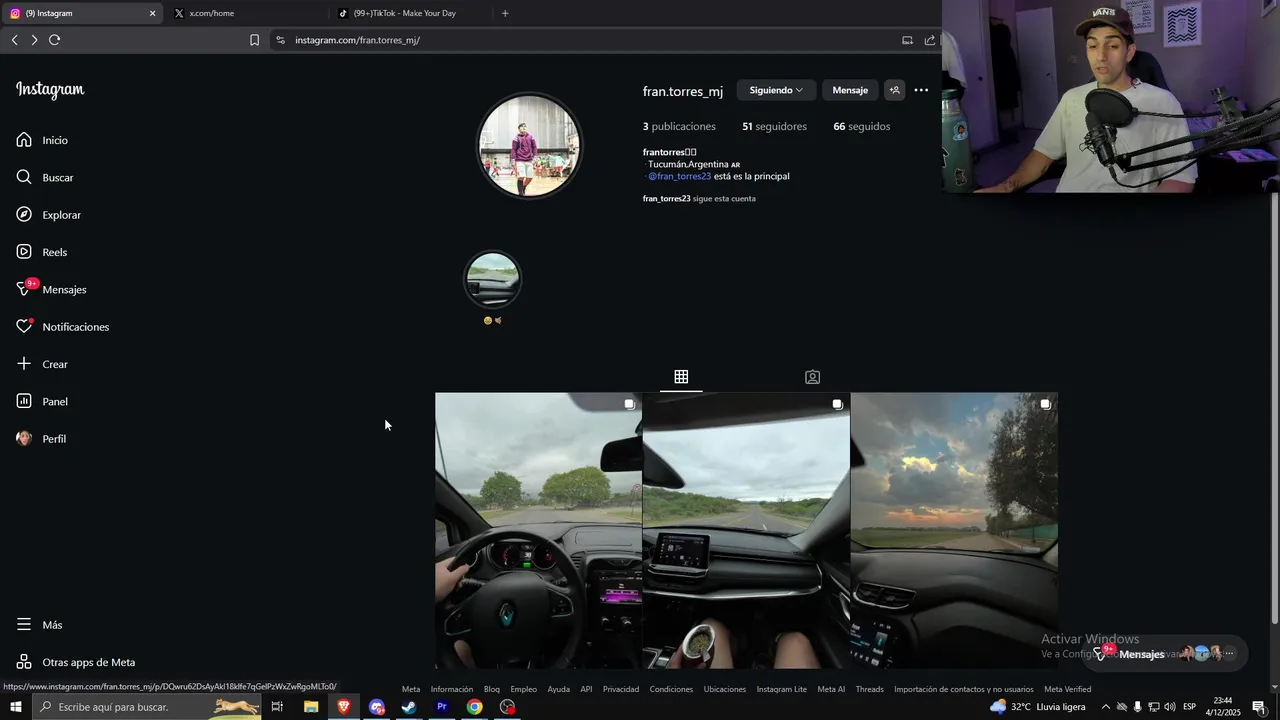Open Task View on taskbar
Screen dimensions: 1280x720
277,707
